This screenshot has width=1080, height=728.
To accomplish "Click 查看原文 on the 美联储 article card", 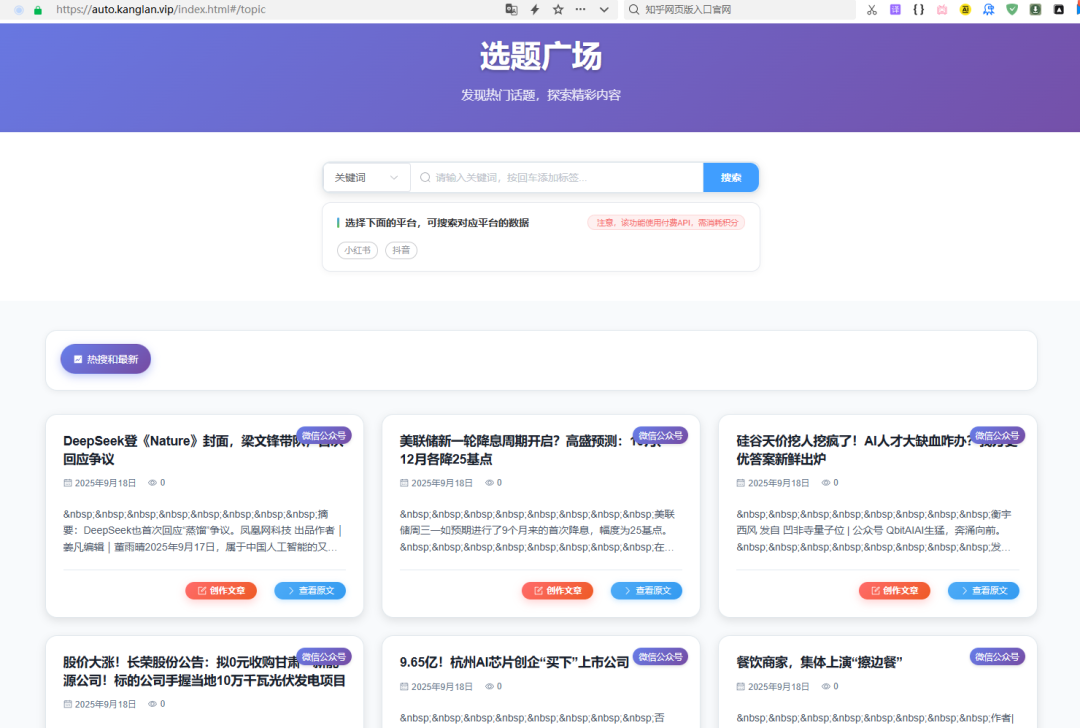I will coord(646,590).
